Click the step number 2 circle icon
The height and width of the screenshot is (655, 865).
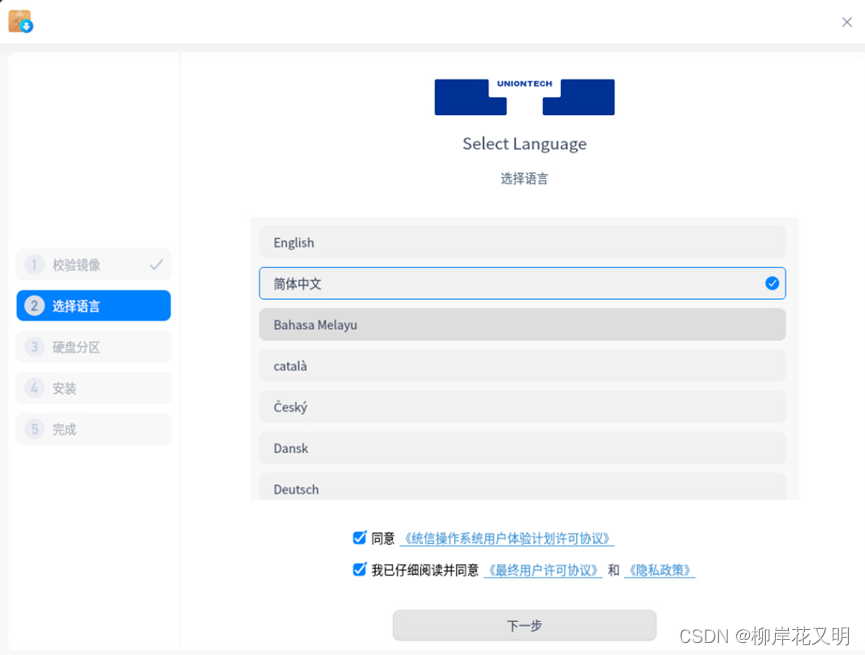point(34,306)
